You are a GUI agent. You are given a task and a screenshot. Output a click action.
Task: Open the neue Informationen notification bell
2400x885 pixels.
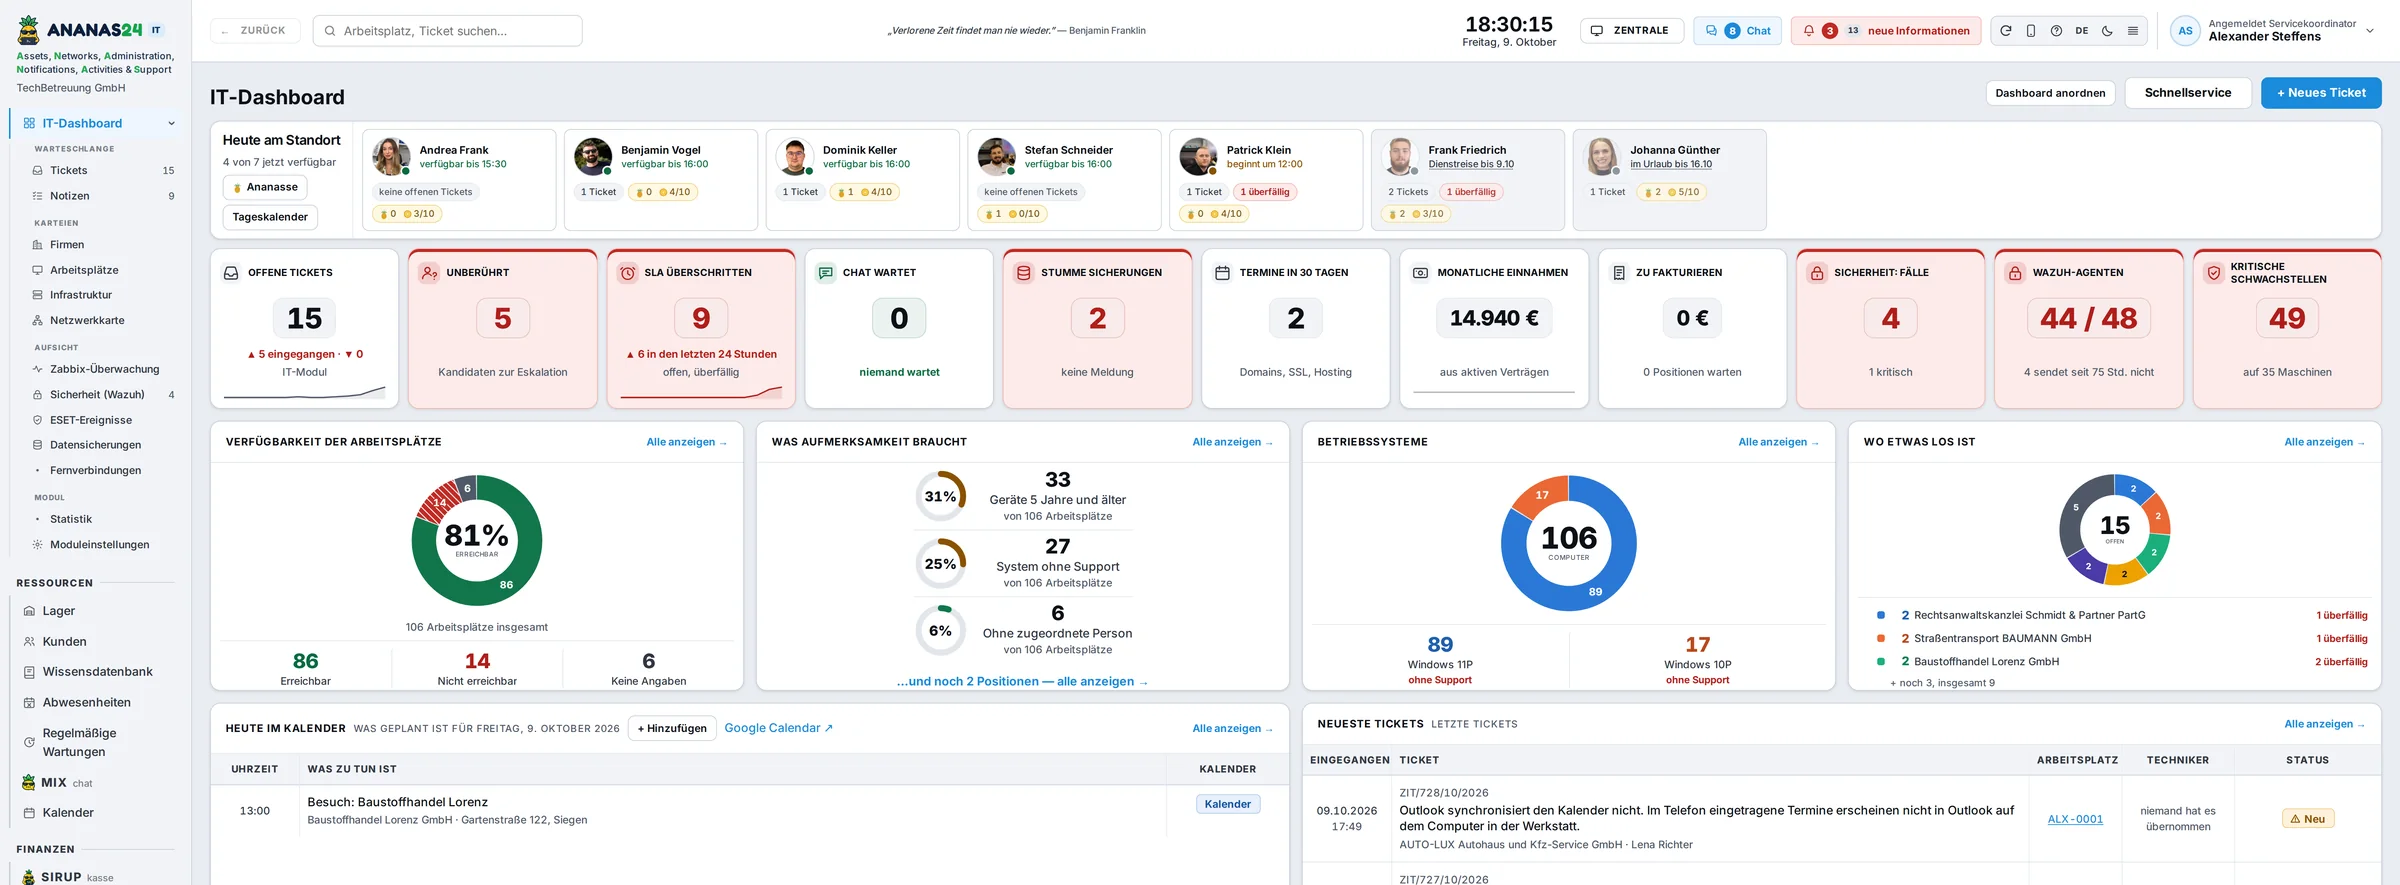point(1886,31)
